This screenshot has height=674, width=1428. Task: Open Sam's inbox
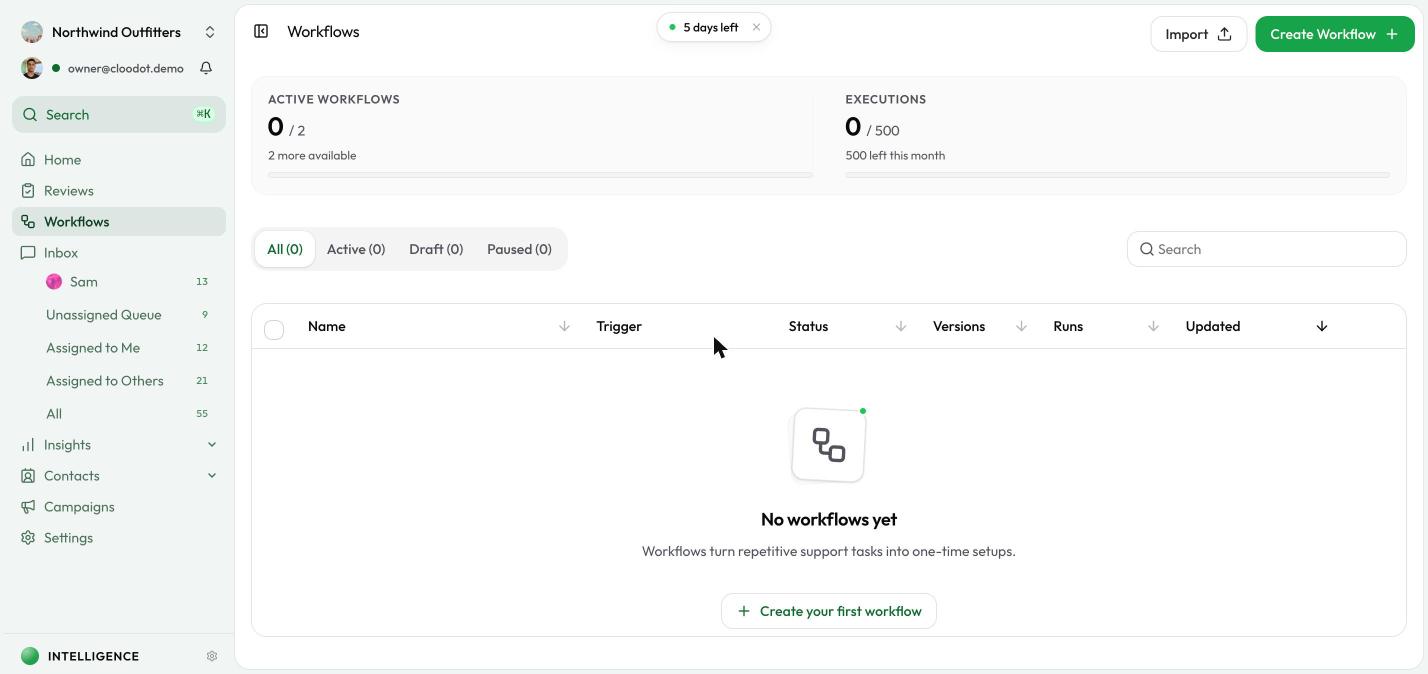coord(127,282)
